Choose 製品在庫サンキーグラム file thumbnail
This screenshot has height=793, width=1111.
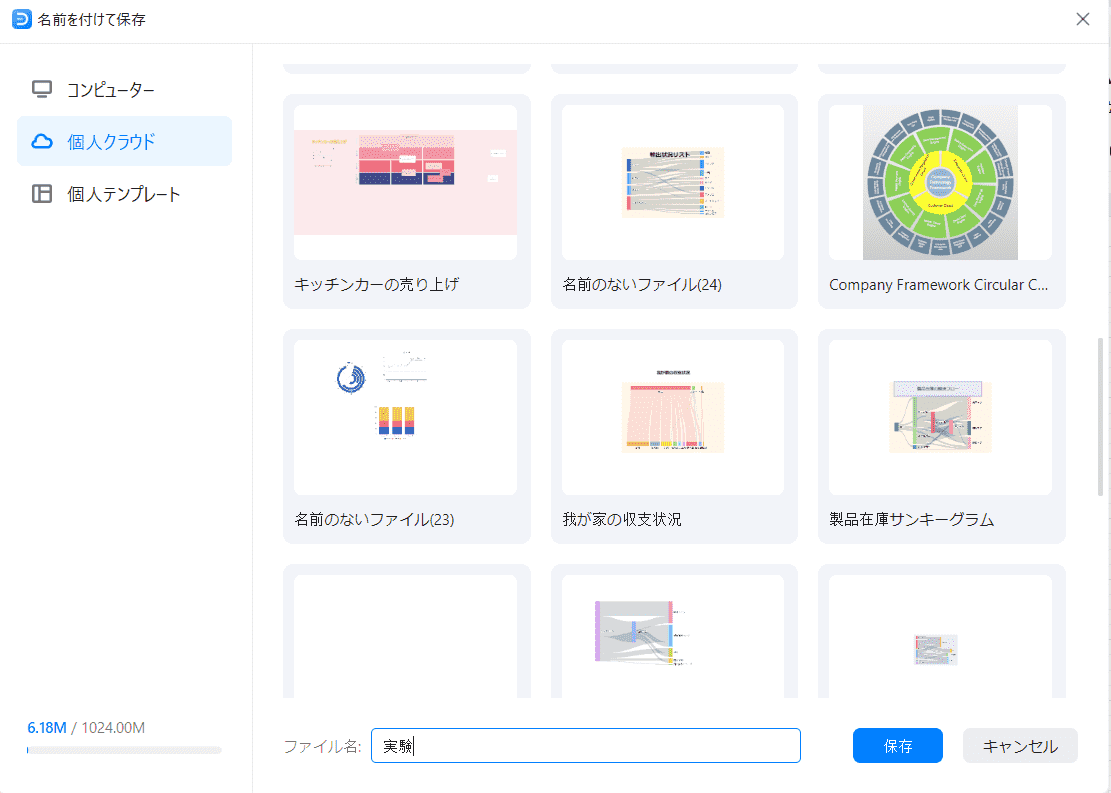pyautogui.click(x=940, y=417)
